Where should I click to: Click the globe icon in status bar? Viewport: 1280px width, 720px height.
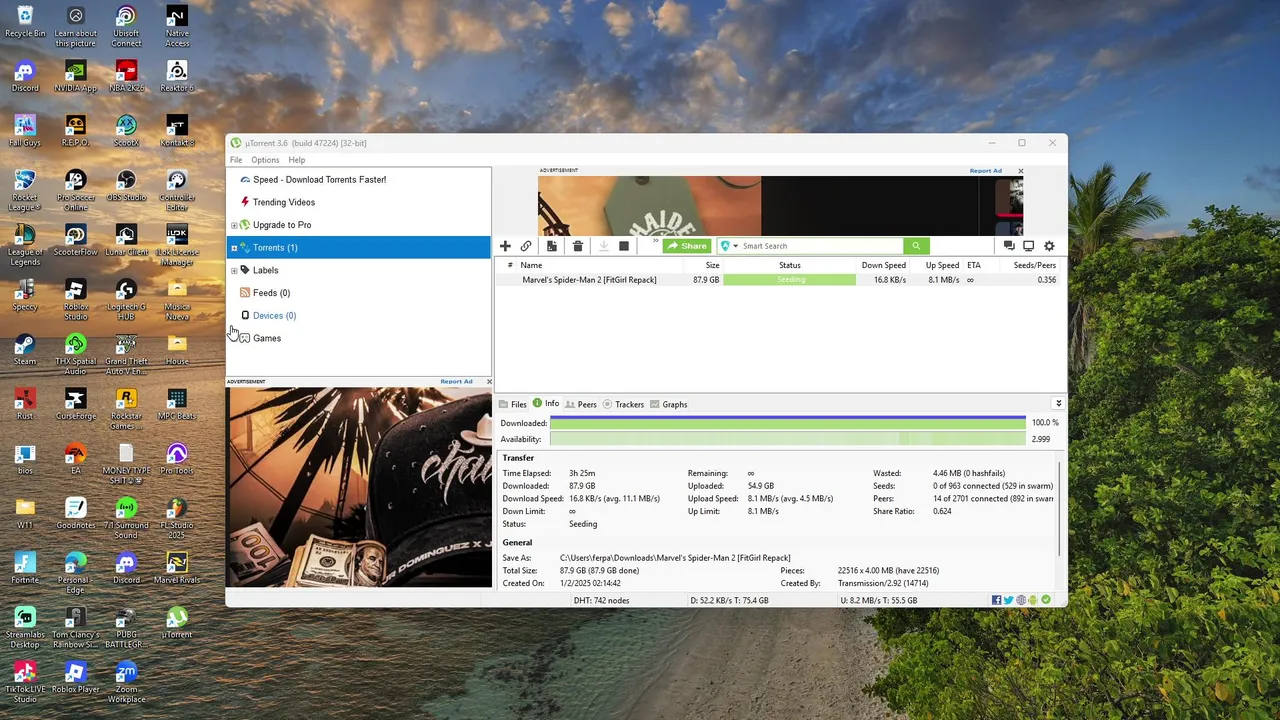tap(1021, 600)
